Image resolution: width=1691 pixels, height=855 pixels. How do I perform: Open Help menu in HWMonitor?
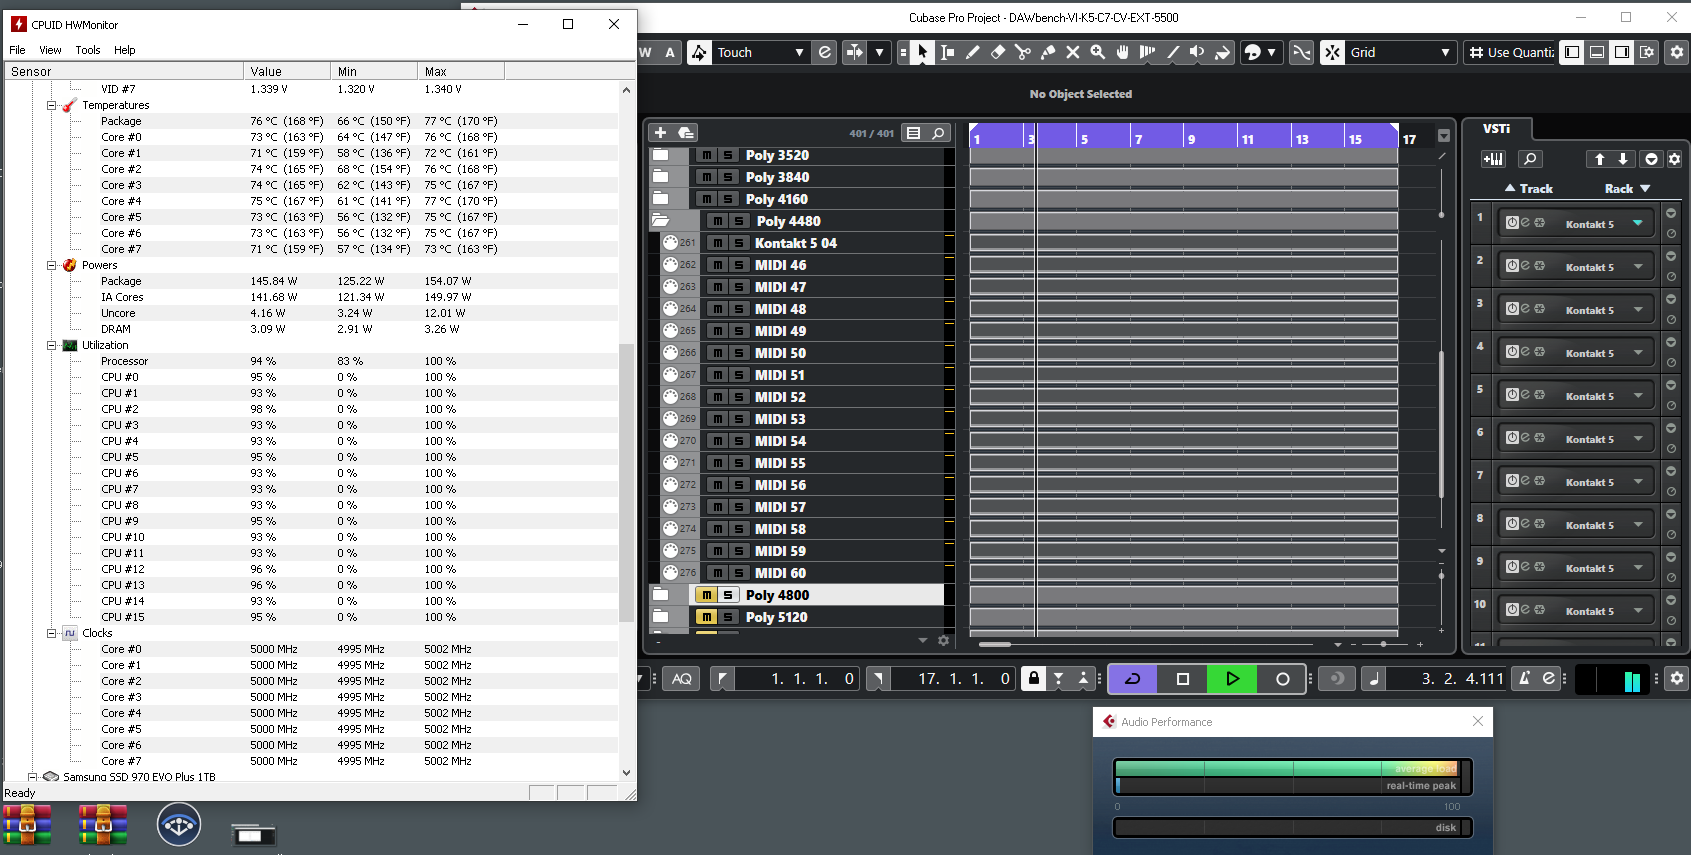point(125,50)
